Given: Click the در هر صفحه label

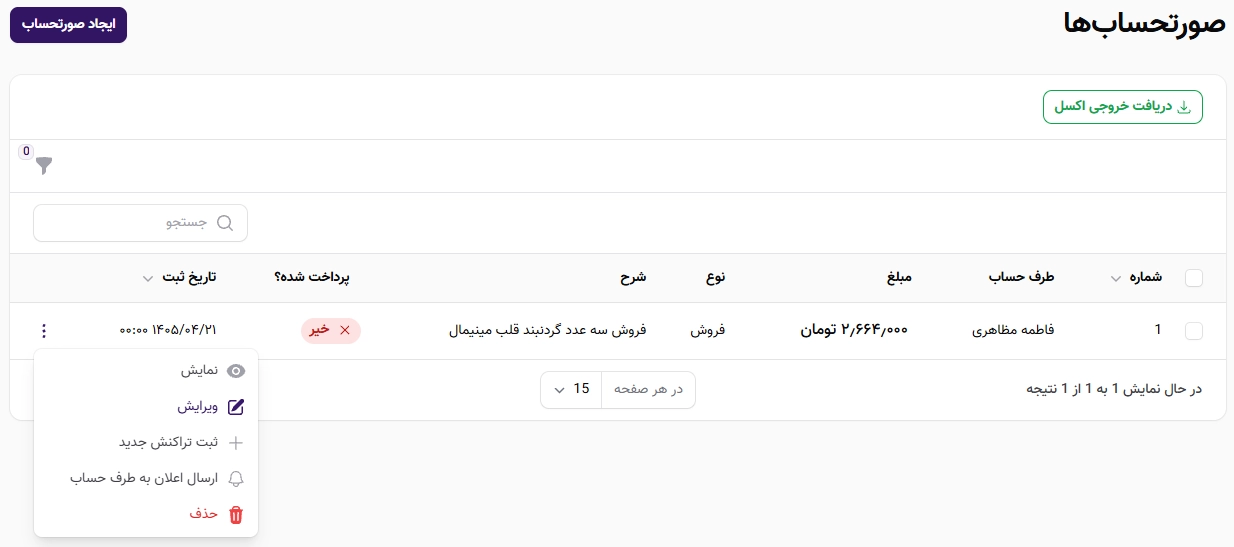Looking at the screenshot, I should click(648, 389).
